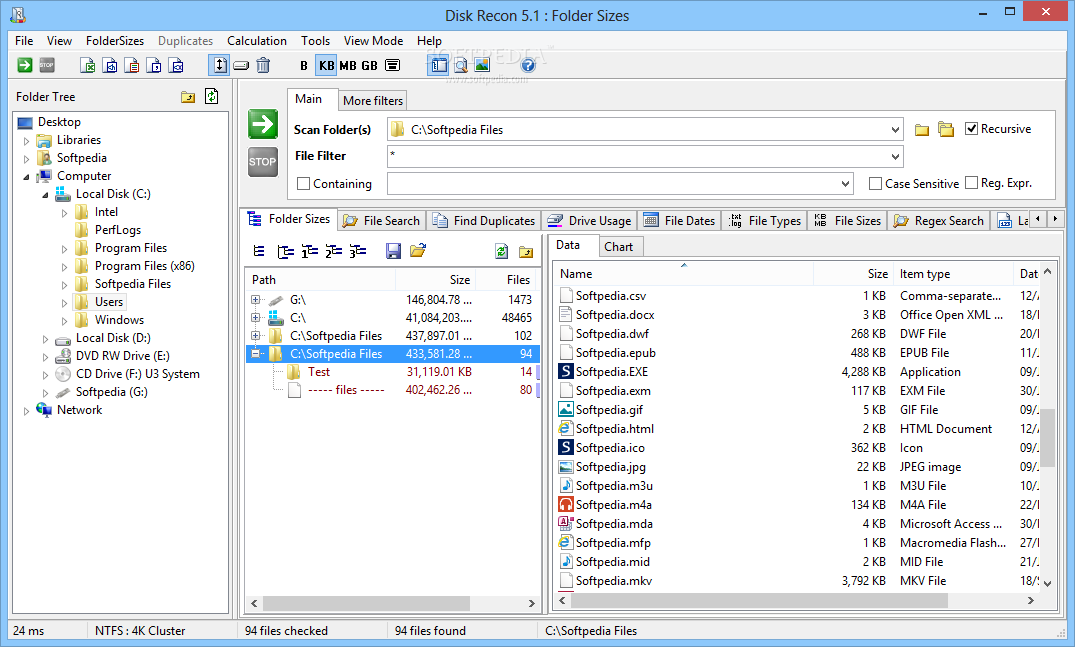Click the small STOP icon in top toolbar

pos(47,65)
